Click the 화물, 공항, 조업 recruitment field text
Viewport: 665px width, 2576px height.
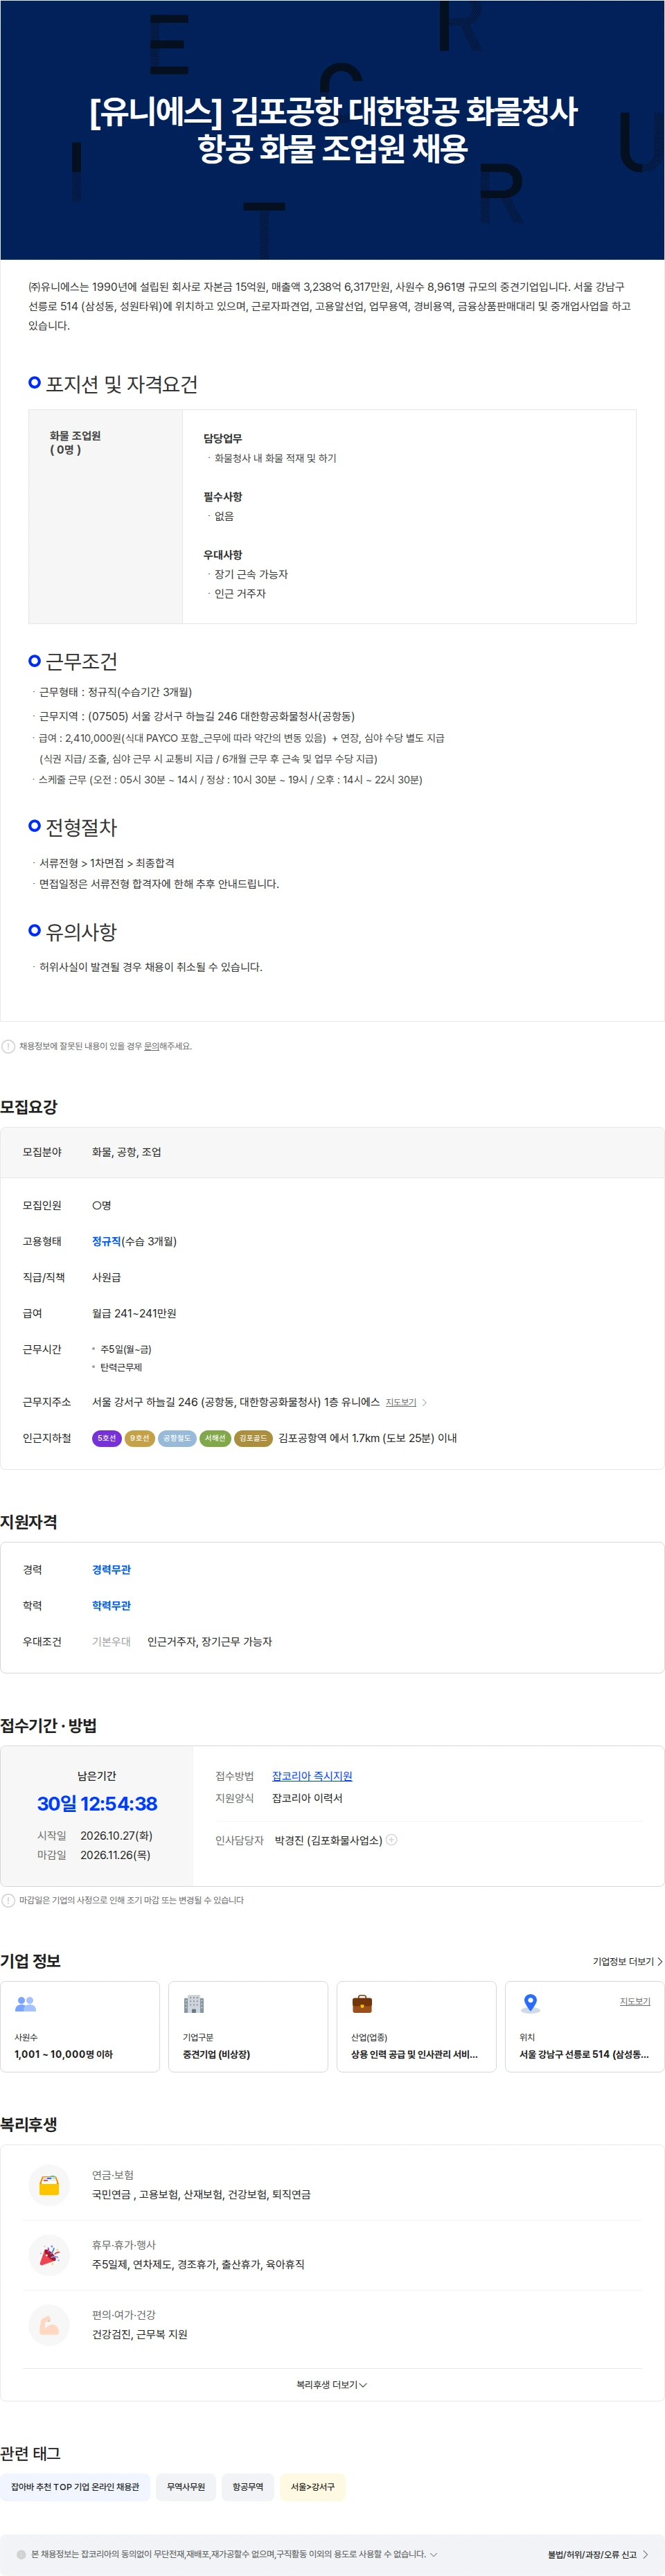click(x=126, y=1152)
